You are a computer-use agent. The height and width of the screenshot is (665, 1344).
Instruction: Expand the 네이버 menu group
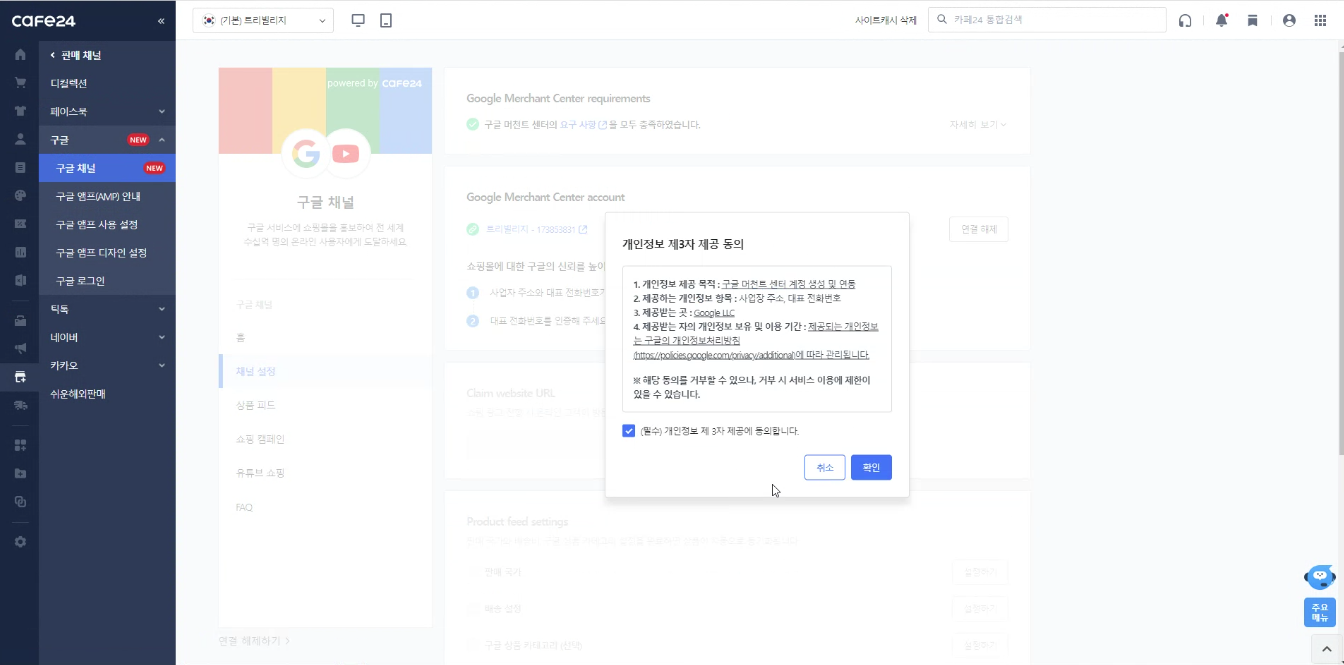click(x=107, y=337)
